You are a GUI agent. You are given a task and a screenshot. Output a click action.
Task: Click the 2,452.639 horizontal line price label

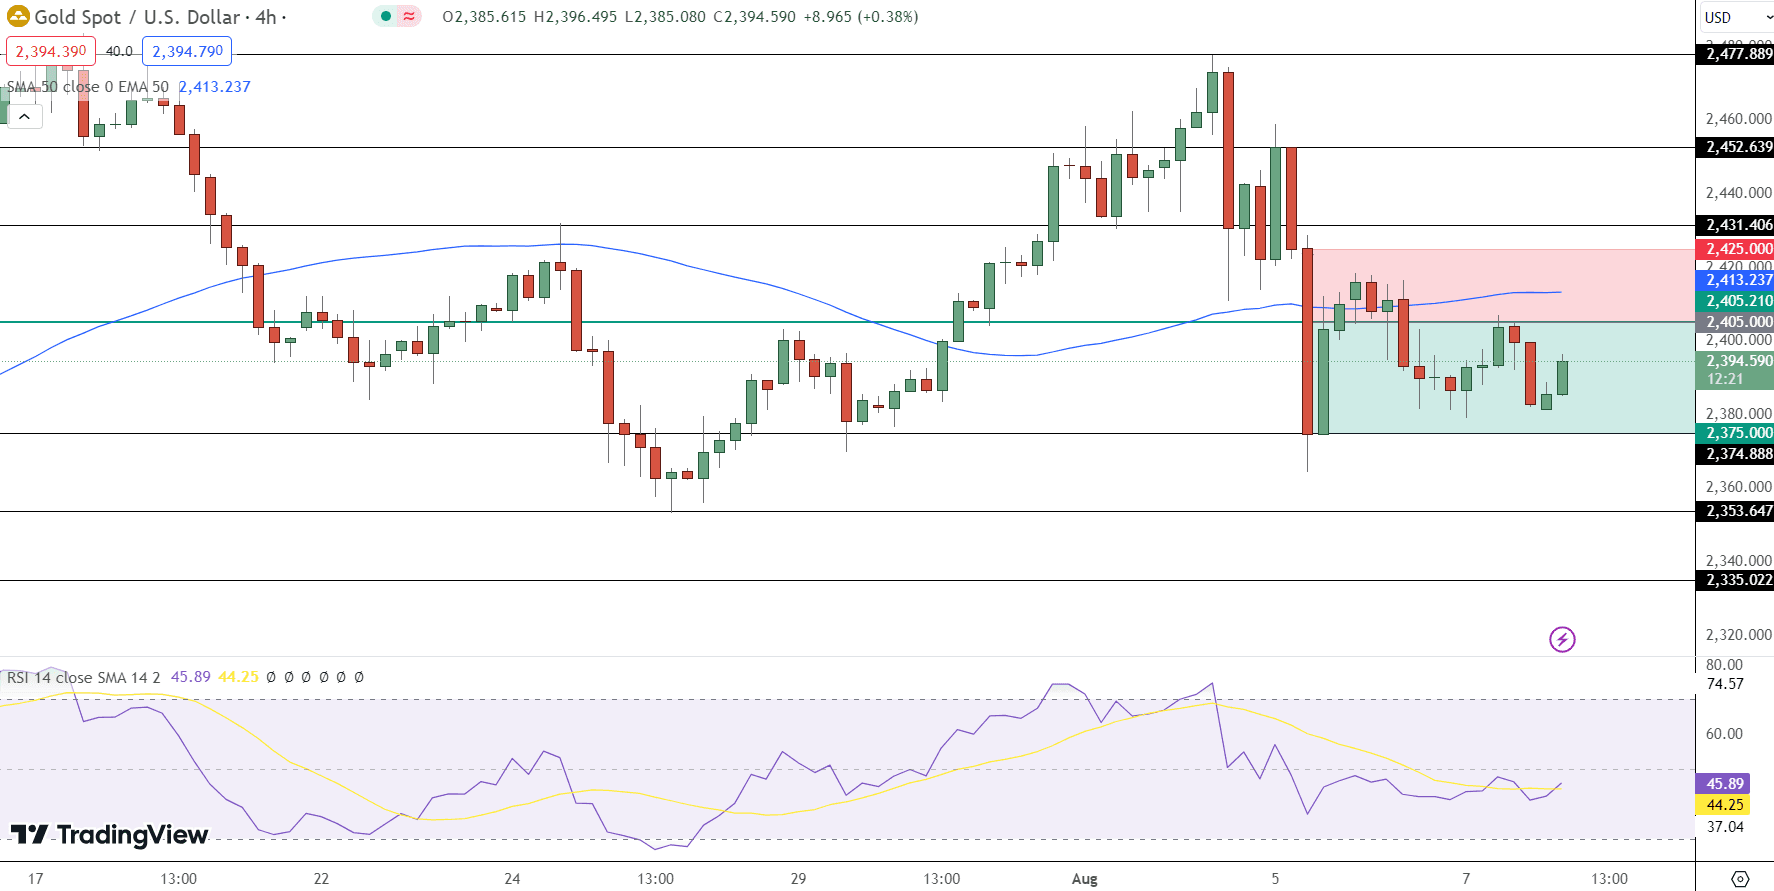coord(1735,147)
